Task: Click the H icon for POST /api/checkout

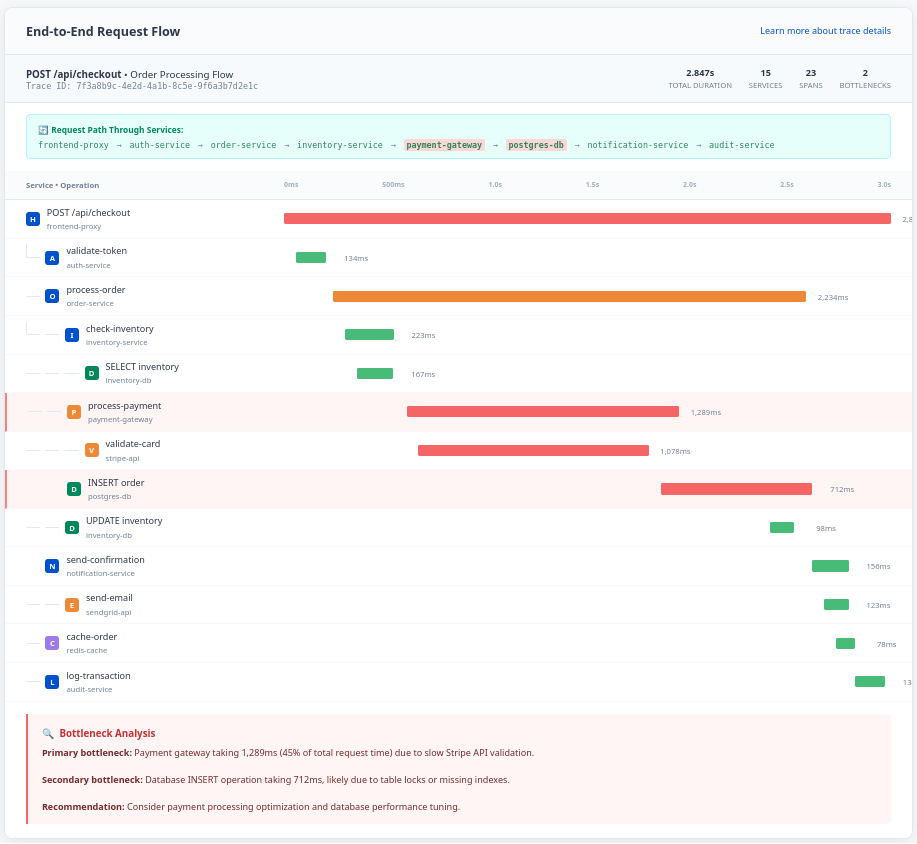Action: (x=32, y=219)
